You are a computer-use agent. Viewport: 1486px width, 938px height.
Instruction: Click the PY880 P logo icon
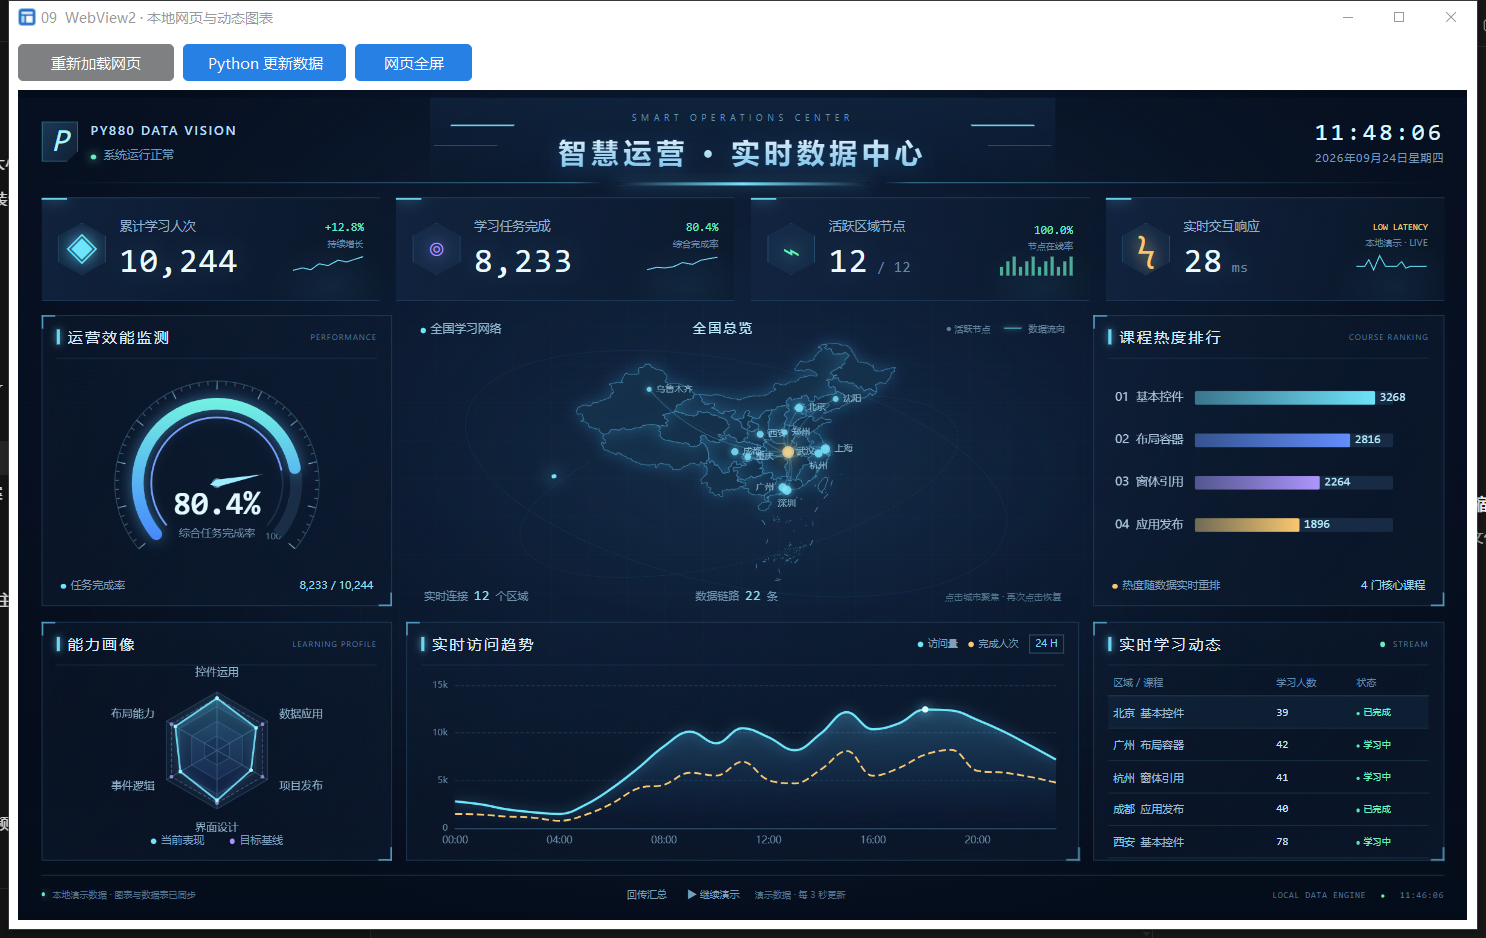[60, 141]
